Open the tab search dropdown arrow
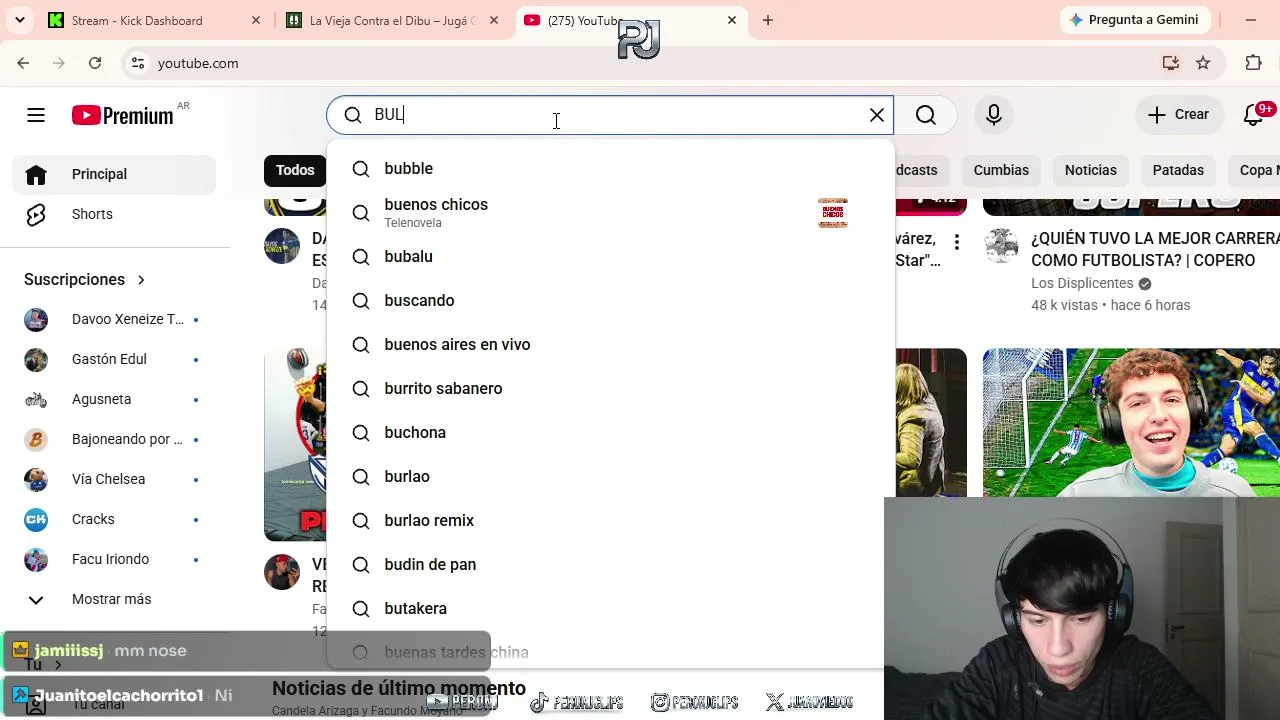This screenshot has width=1280, height=720. [x=20, y=20]
